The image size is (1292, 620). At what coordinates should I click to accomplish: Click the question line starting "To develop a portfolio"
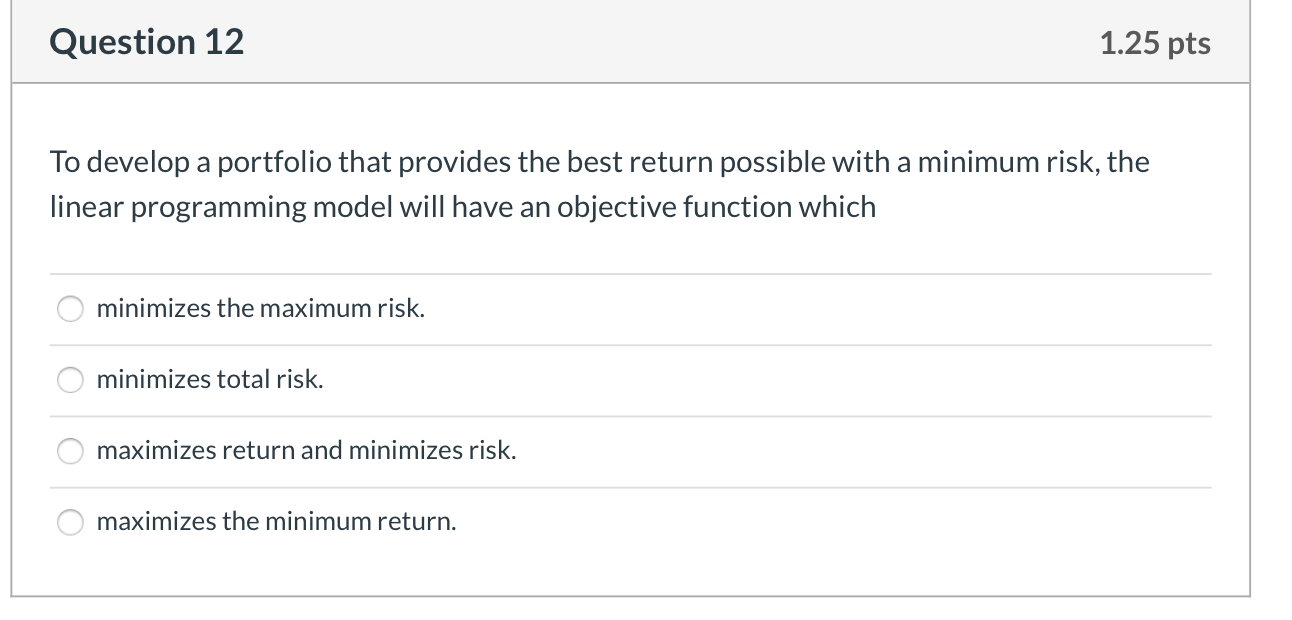click(600, 162)
